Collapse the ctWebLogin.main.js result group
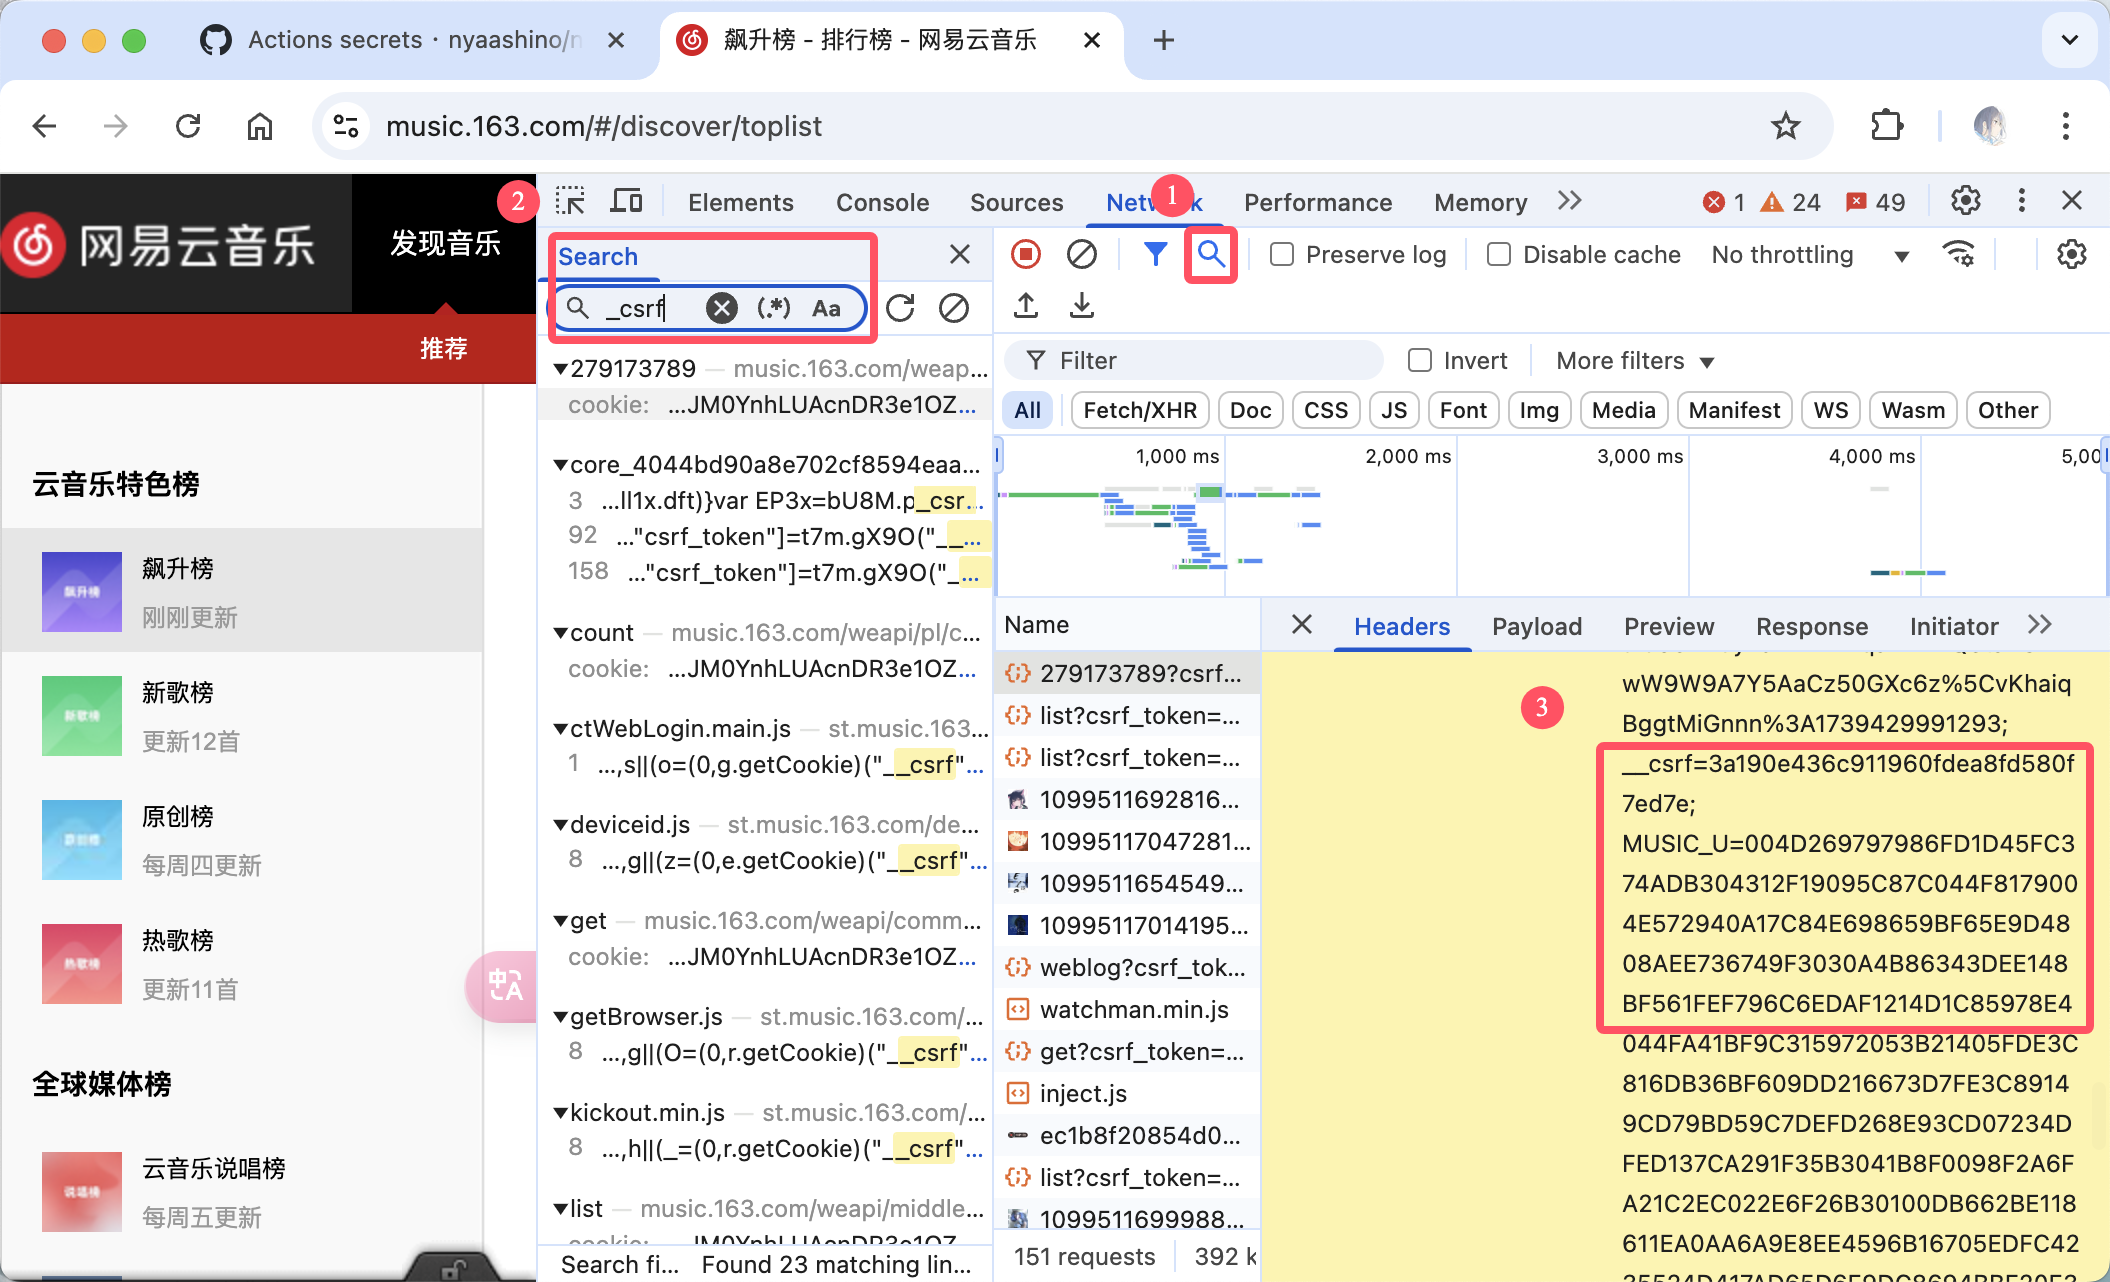Image resolution: width=2110 pixels, height=1282 pixels. (561, 729)
